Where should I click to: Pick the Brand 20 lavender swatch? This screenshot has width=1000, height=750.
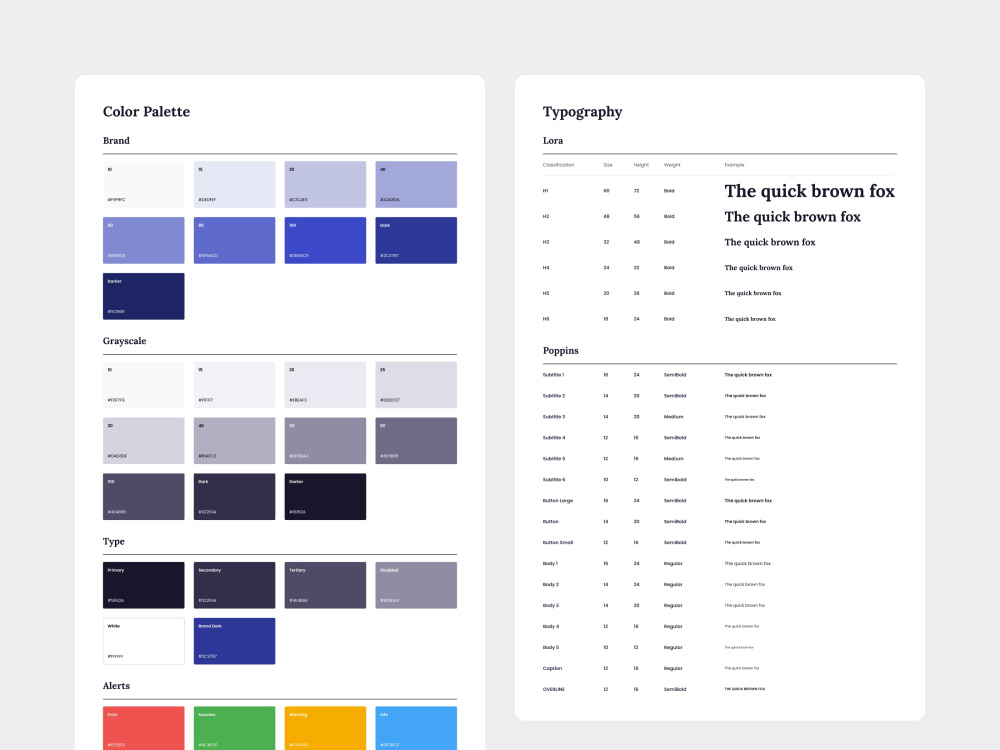click(x=325, y=184)
